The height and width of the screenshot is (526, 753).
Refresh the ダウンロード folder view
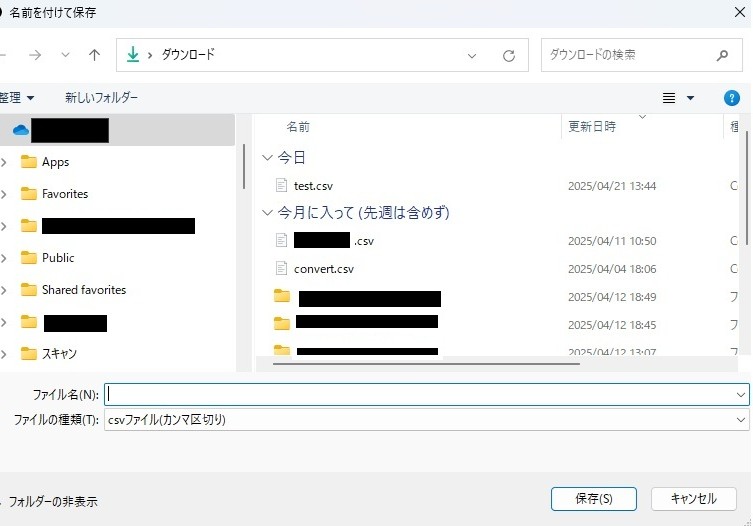[x=509, y=56]
